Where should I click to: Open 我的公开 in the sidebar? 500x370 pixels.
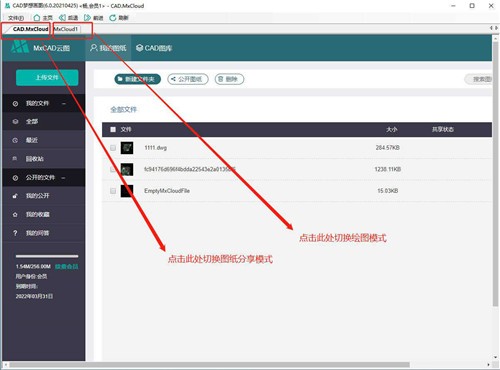tap(43, 196)
